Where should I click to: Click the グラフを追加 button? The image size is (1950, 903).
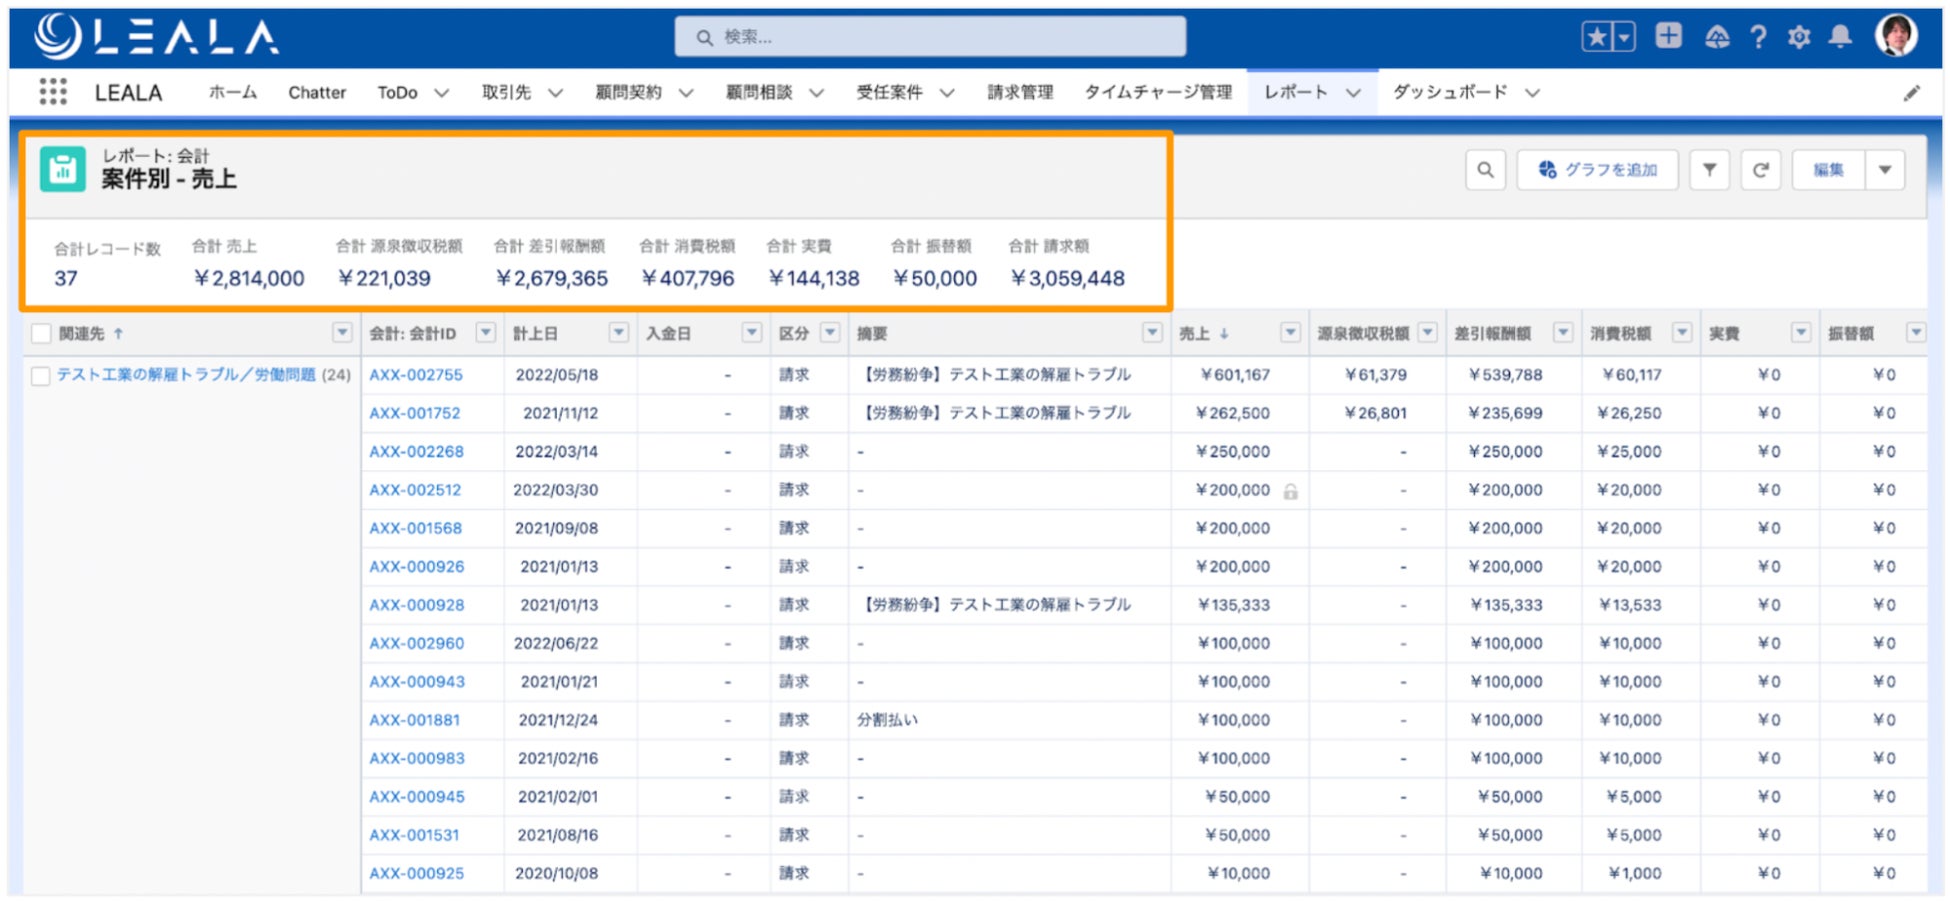[1597, 170]
